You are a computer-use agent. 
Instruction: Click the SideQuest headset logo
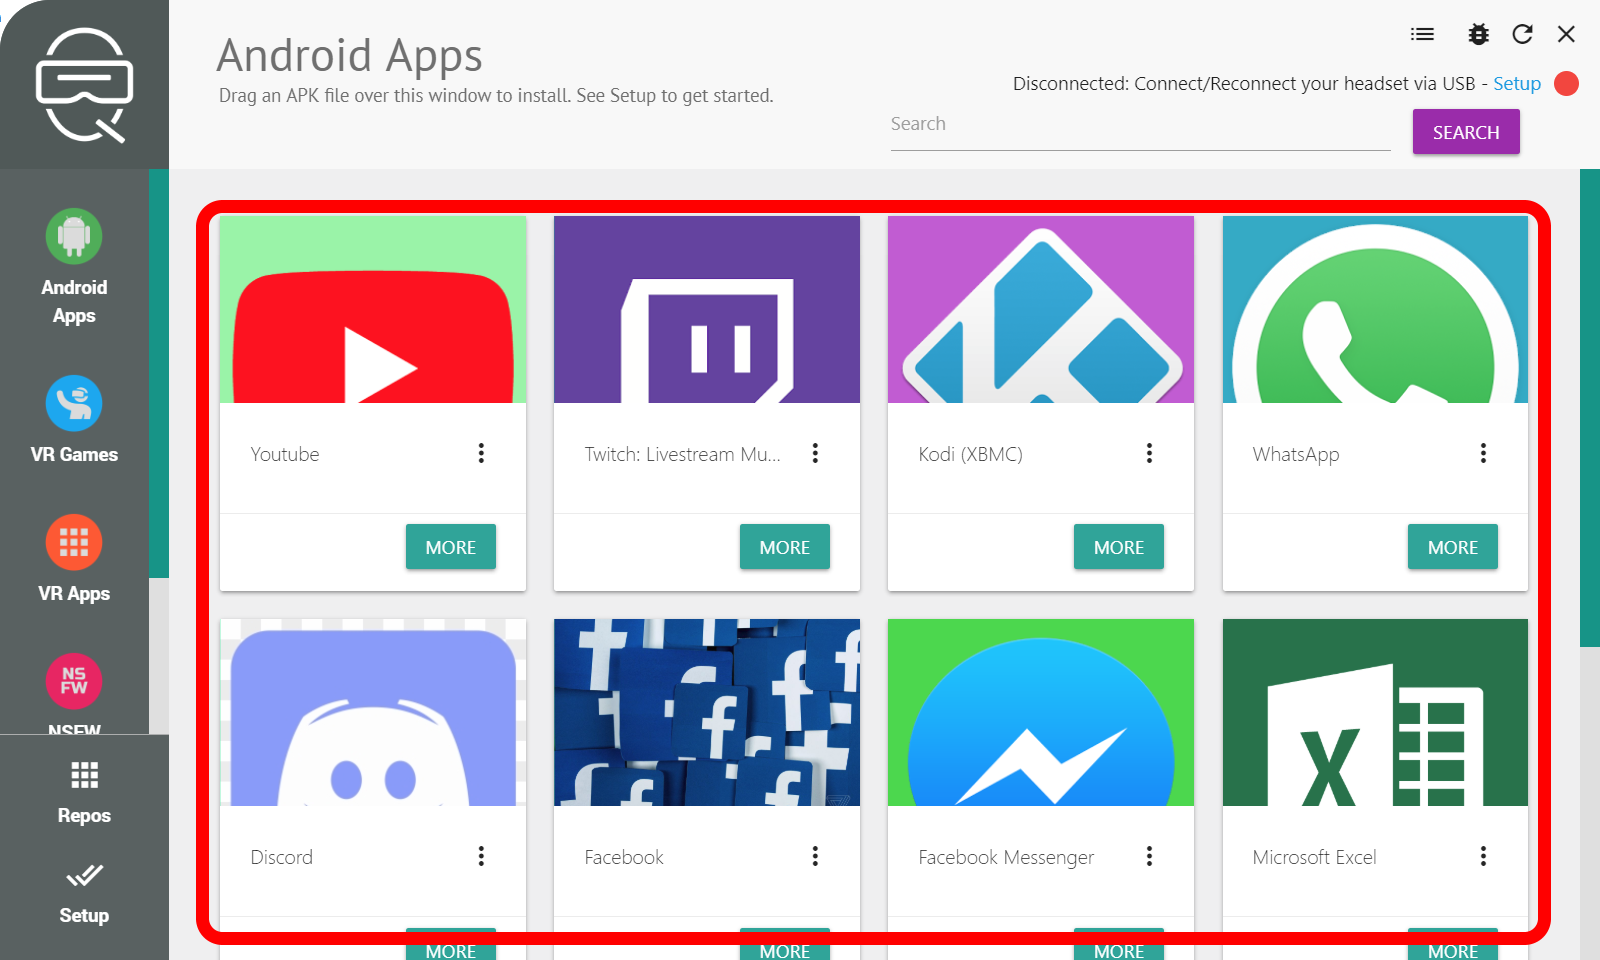coord(84,85)
